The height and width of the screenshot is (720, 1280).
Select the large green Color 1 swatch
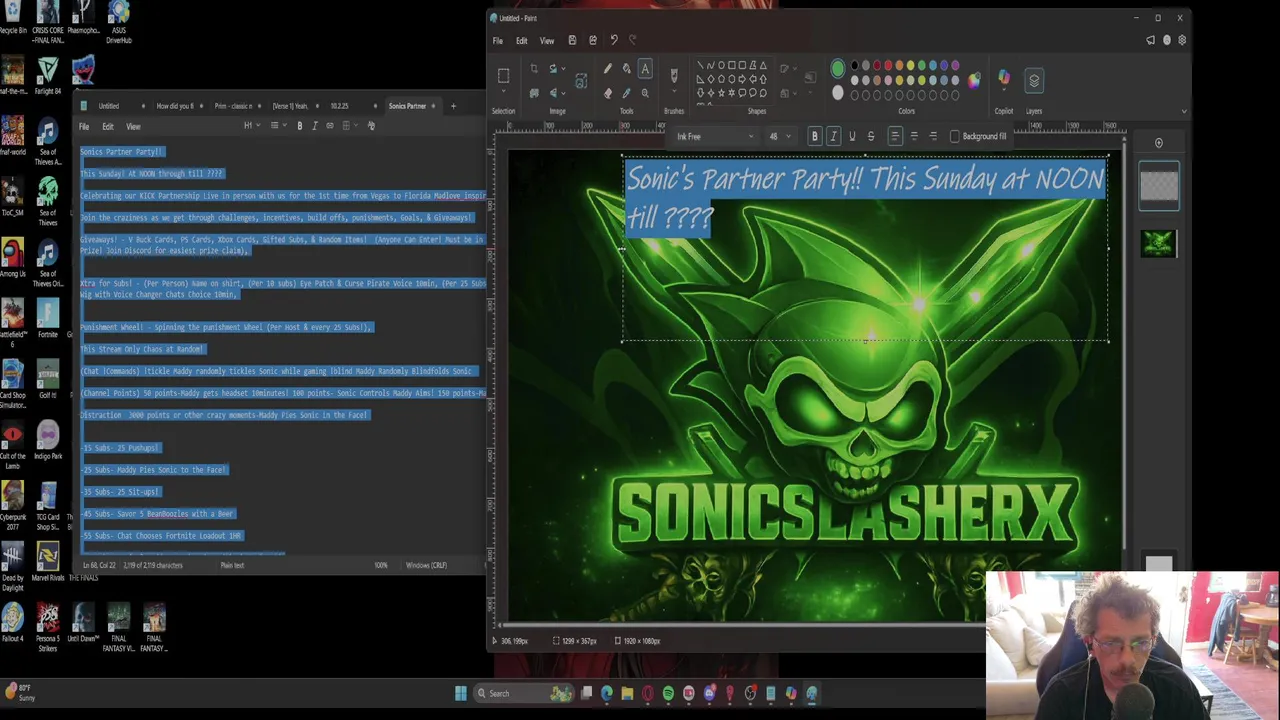coord(838,69)
